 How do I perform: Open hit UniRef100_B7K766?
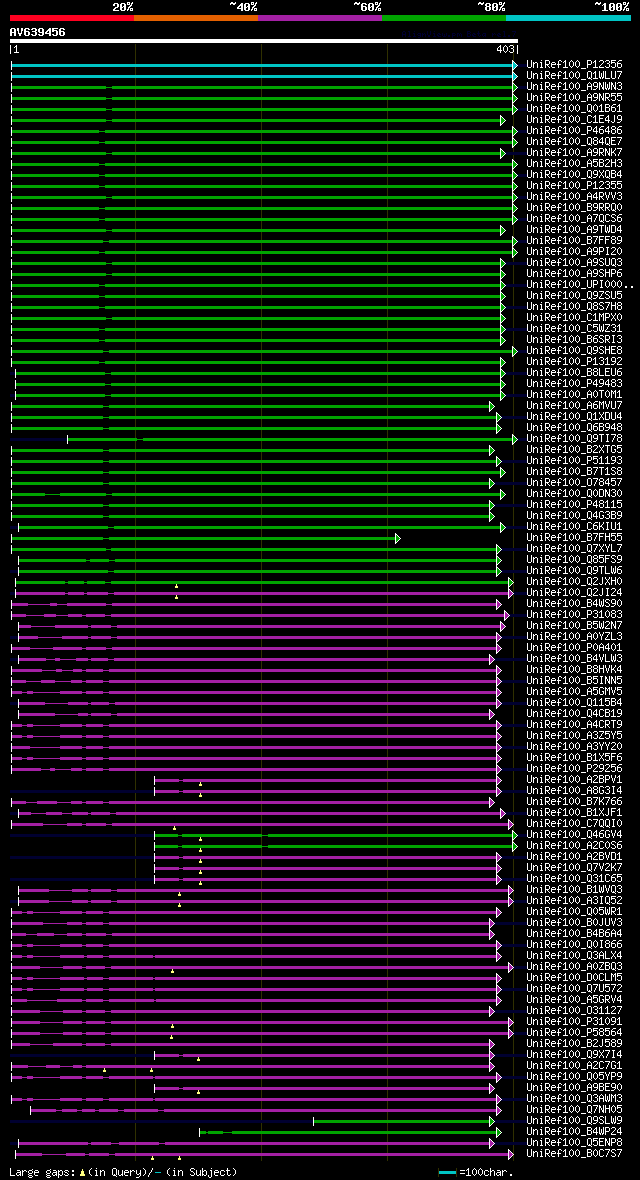pos(574,801)
